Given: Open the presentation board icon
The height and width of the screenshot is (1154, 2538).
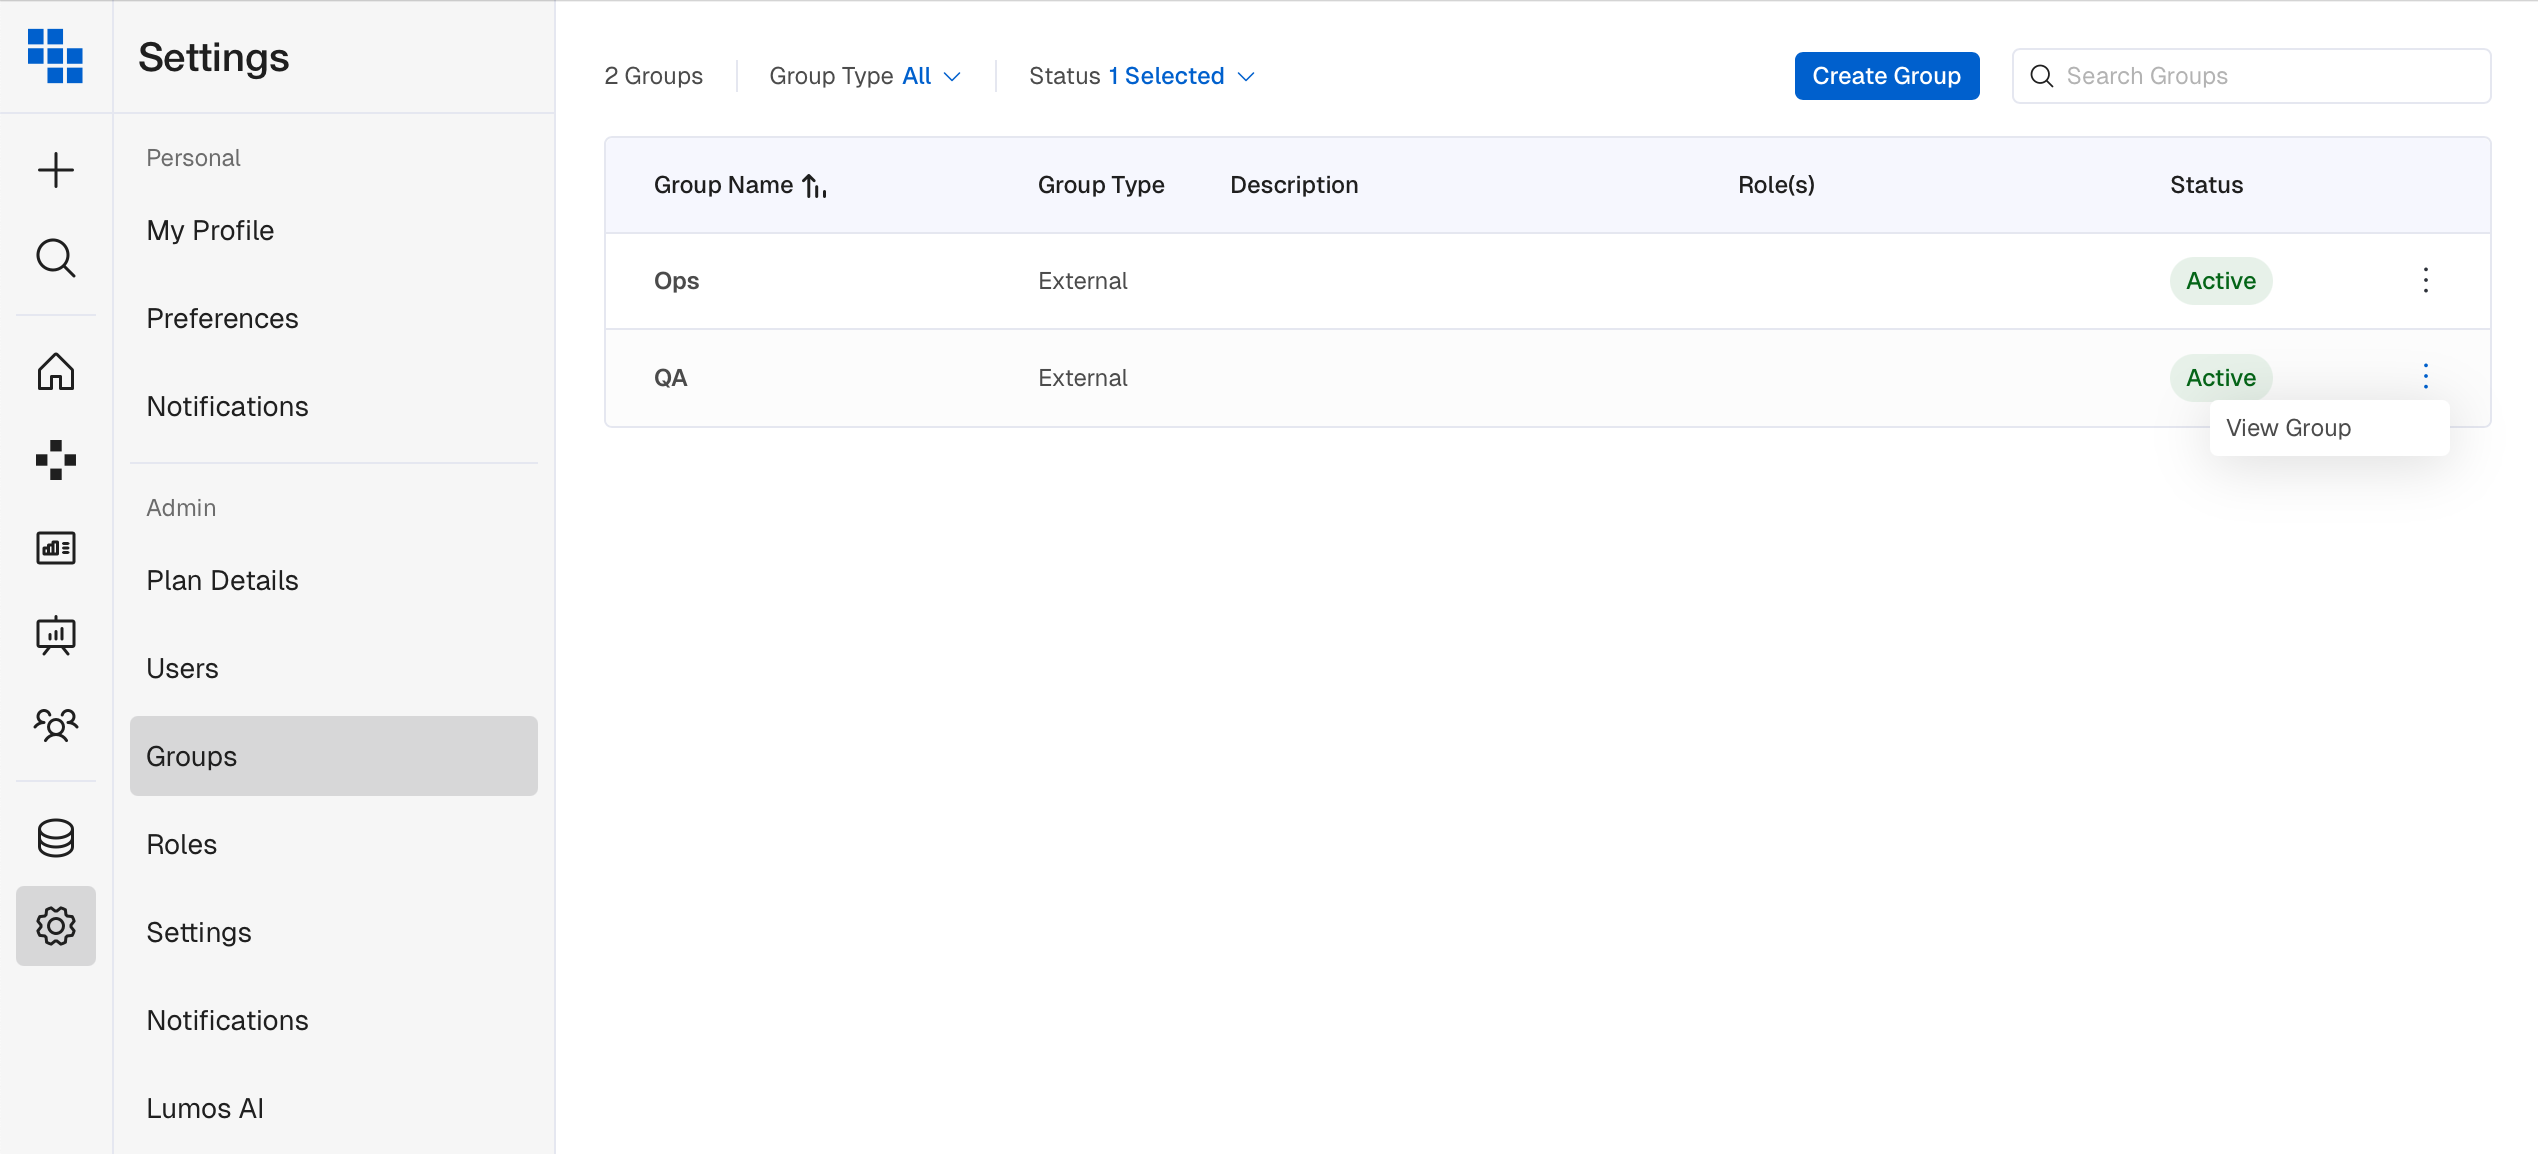Looking at the screenshot, I should 56,635.
